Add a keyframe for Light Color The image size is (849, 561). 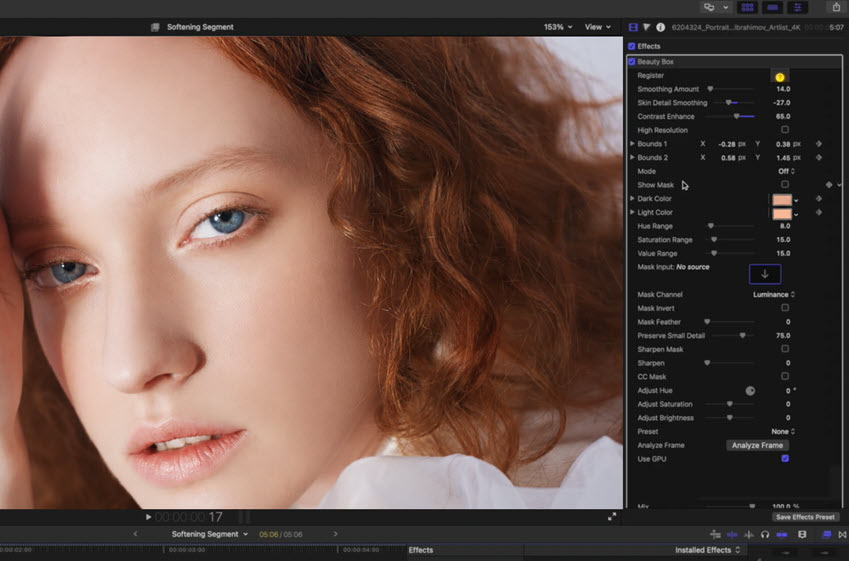(x=819, y=212)
